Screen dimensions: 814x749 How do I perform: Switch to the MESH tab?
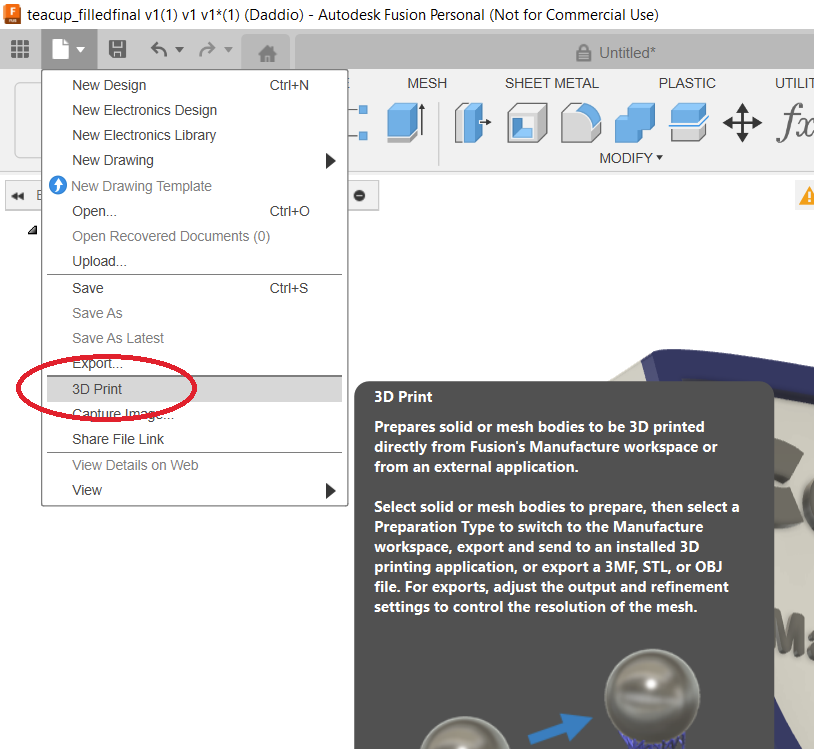[427, 83]
